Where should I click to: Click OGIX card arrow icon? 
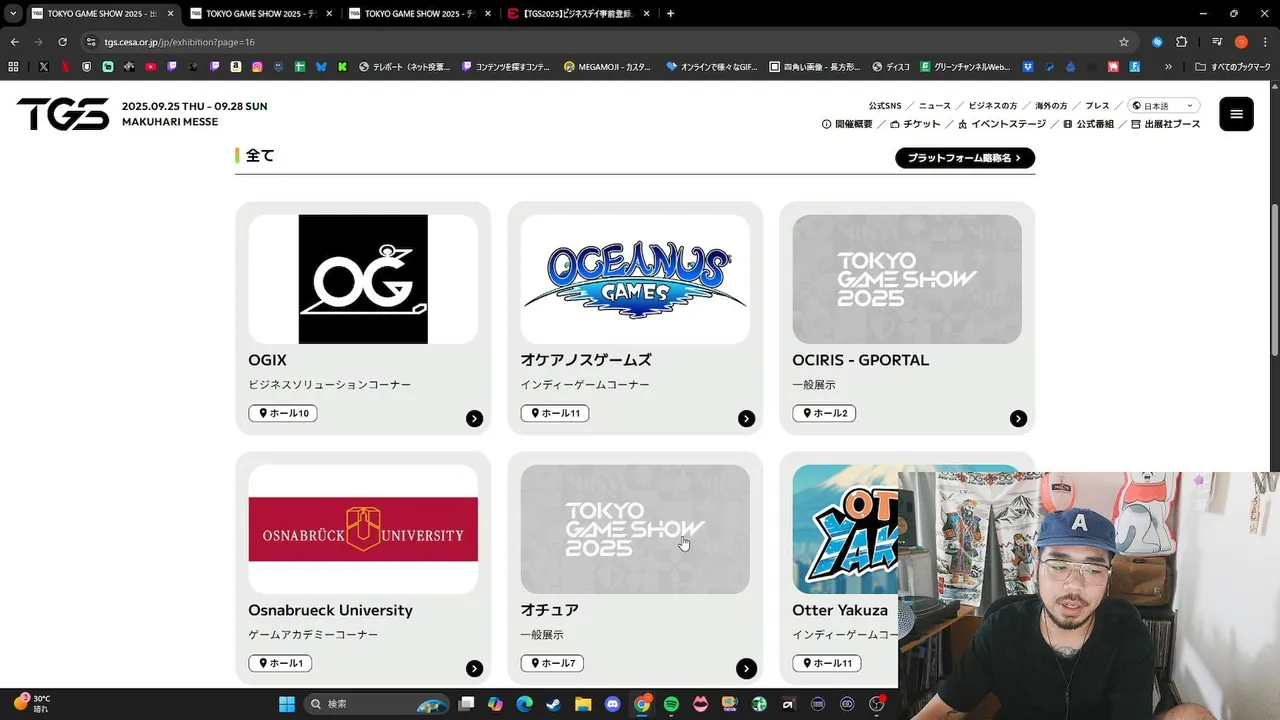pos(474,419)
